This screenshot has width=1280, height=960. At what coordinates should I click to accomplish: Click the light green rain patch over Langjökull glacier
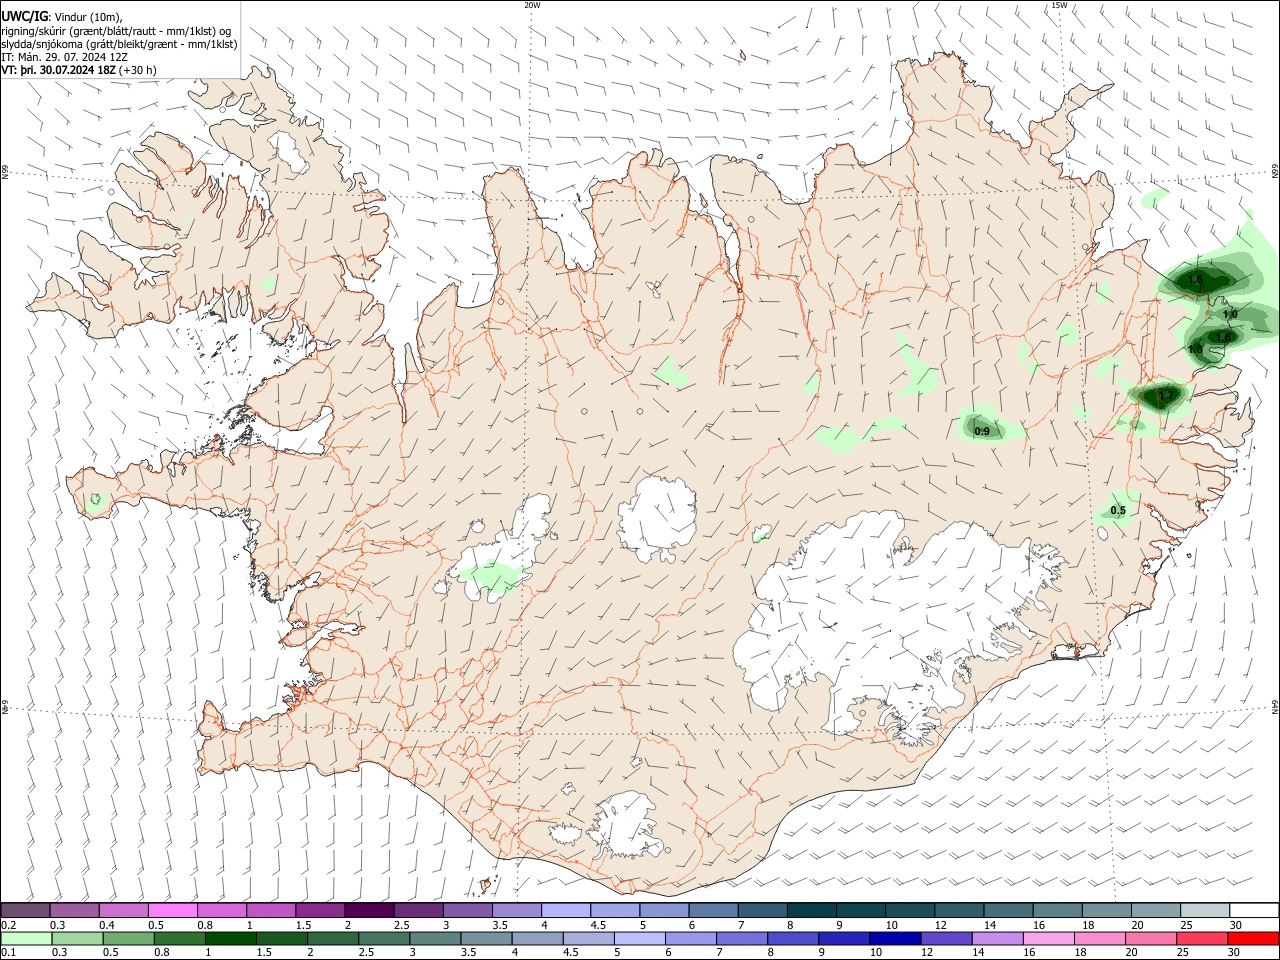pyautogui.click(x=493, y=576)
